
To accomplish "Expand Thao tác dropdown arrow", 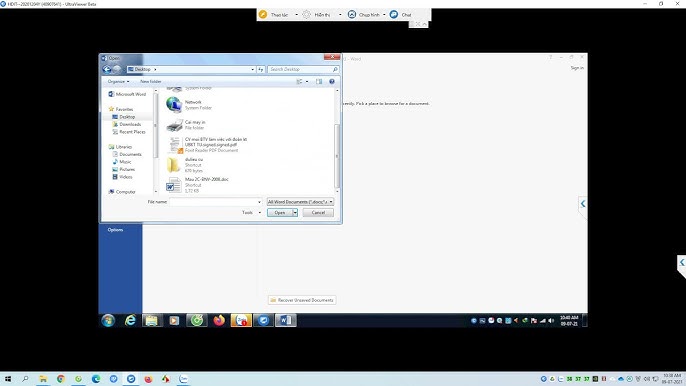I will click(296, 14).
